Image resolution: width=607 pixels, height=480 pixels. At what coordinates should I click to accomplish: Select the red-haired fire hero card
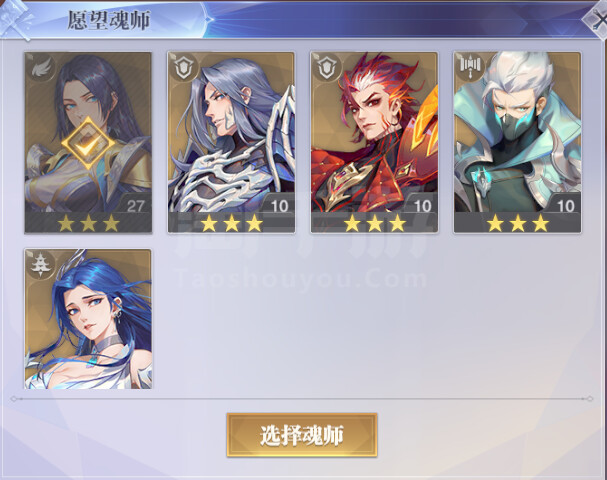pyautogui.click(x=374, y=142)
